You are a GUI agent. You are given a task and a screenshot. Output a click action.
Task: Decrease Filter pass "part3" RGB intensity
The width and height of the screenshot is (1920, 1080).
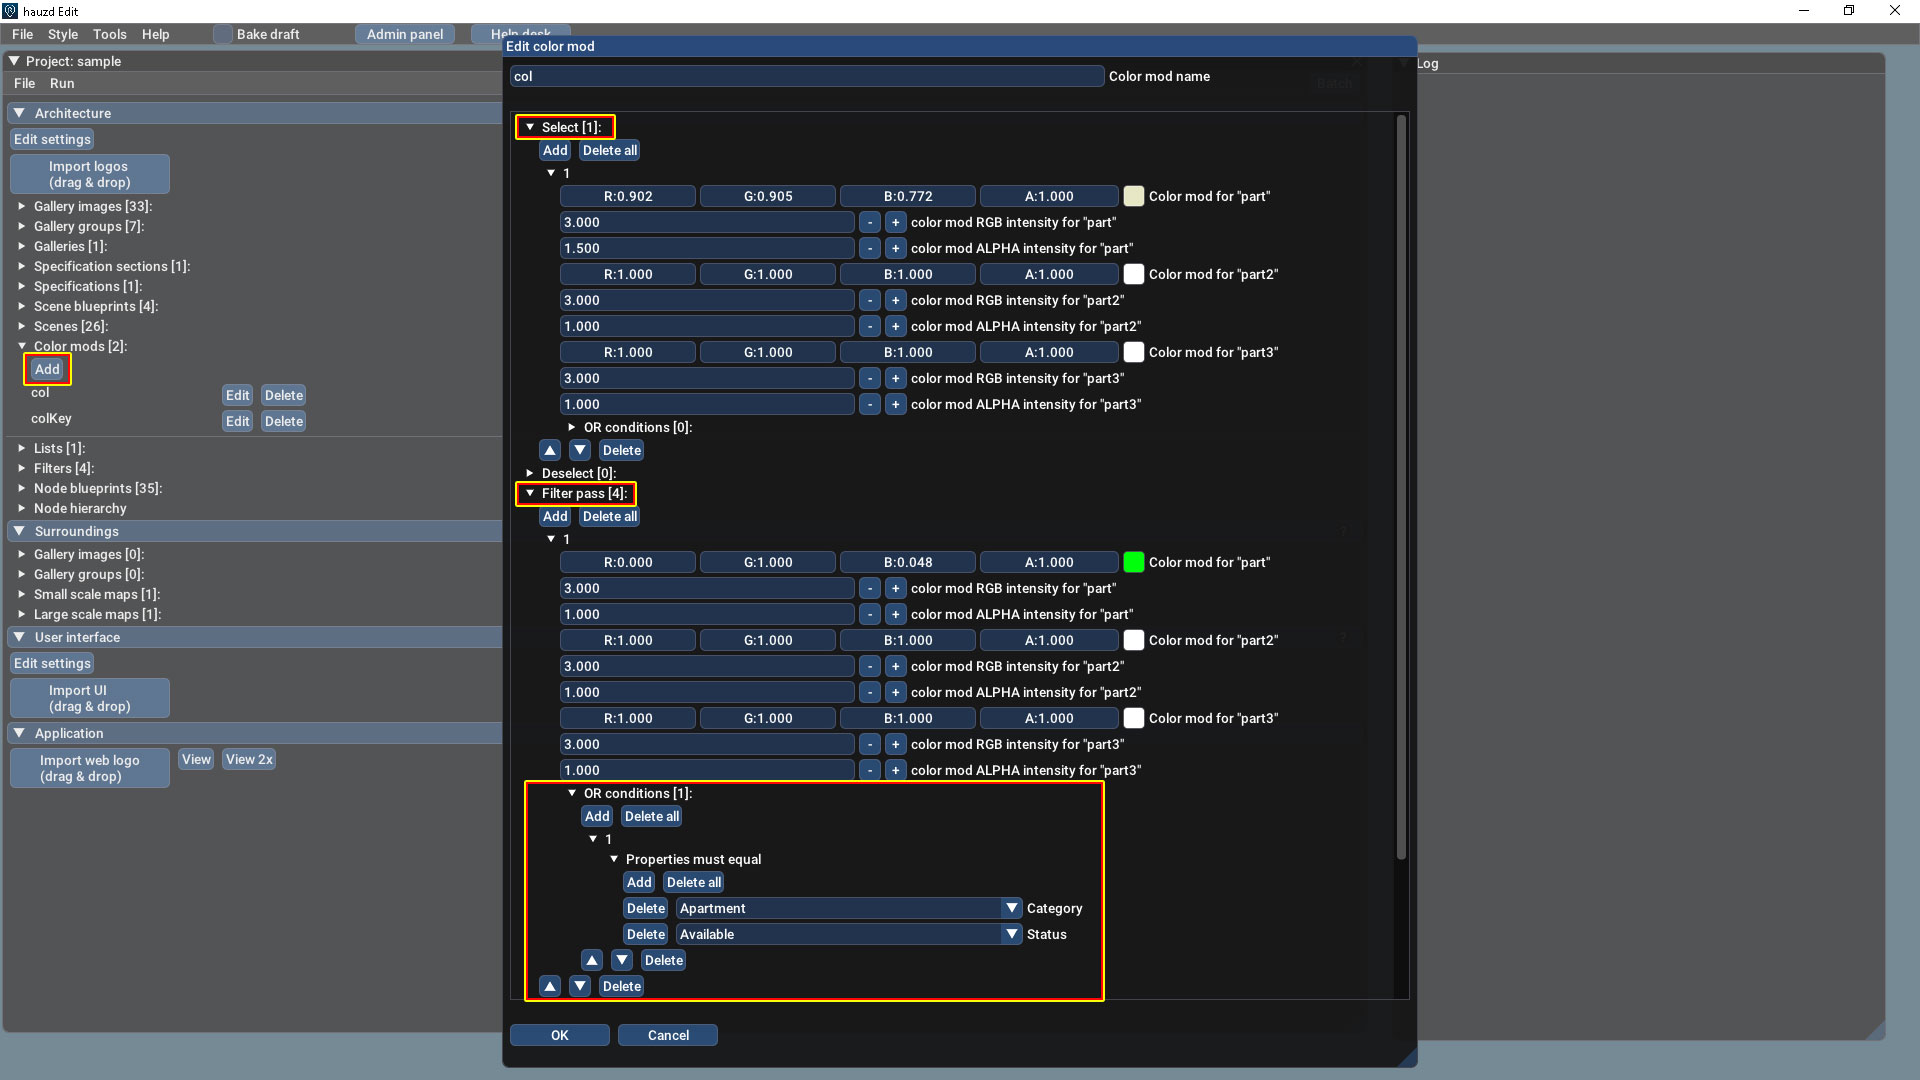coord(870,744)
